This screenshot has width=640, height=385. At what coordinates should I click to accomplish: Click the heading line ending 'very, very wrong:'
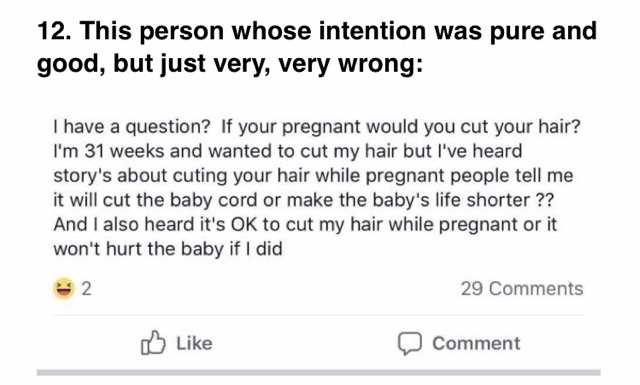click(230, 65)
